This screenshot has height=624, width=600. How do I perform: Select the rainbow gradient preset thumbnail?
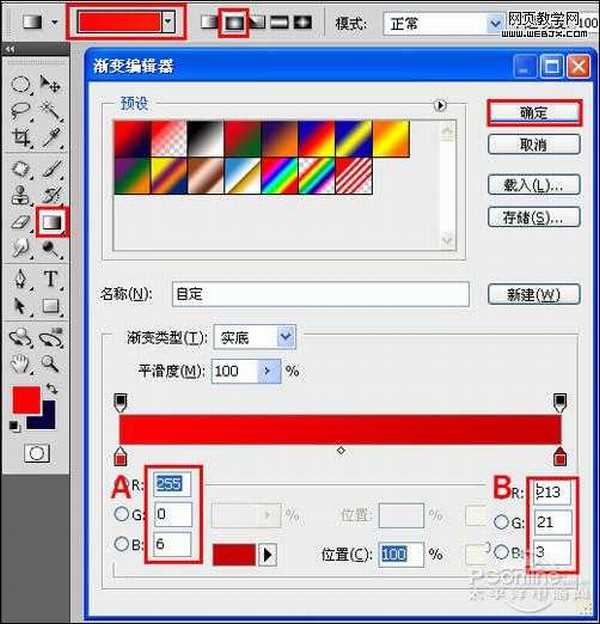(279, 174)
